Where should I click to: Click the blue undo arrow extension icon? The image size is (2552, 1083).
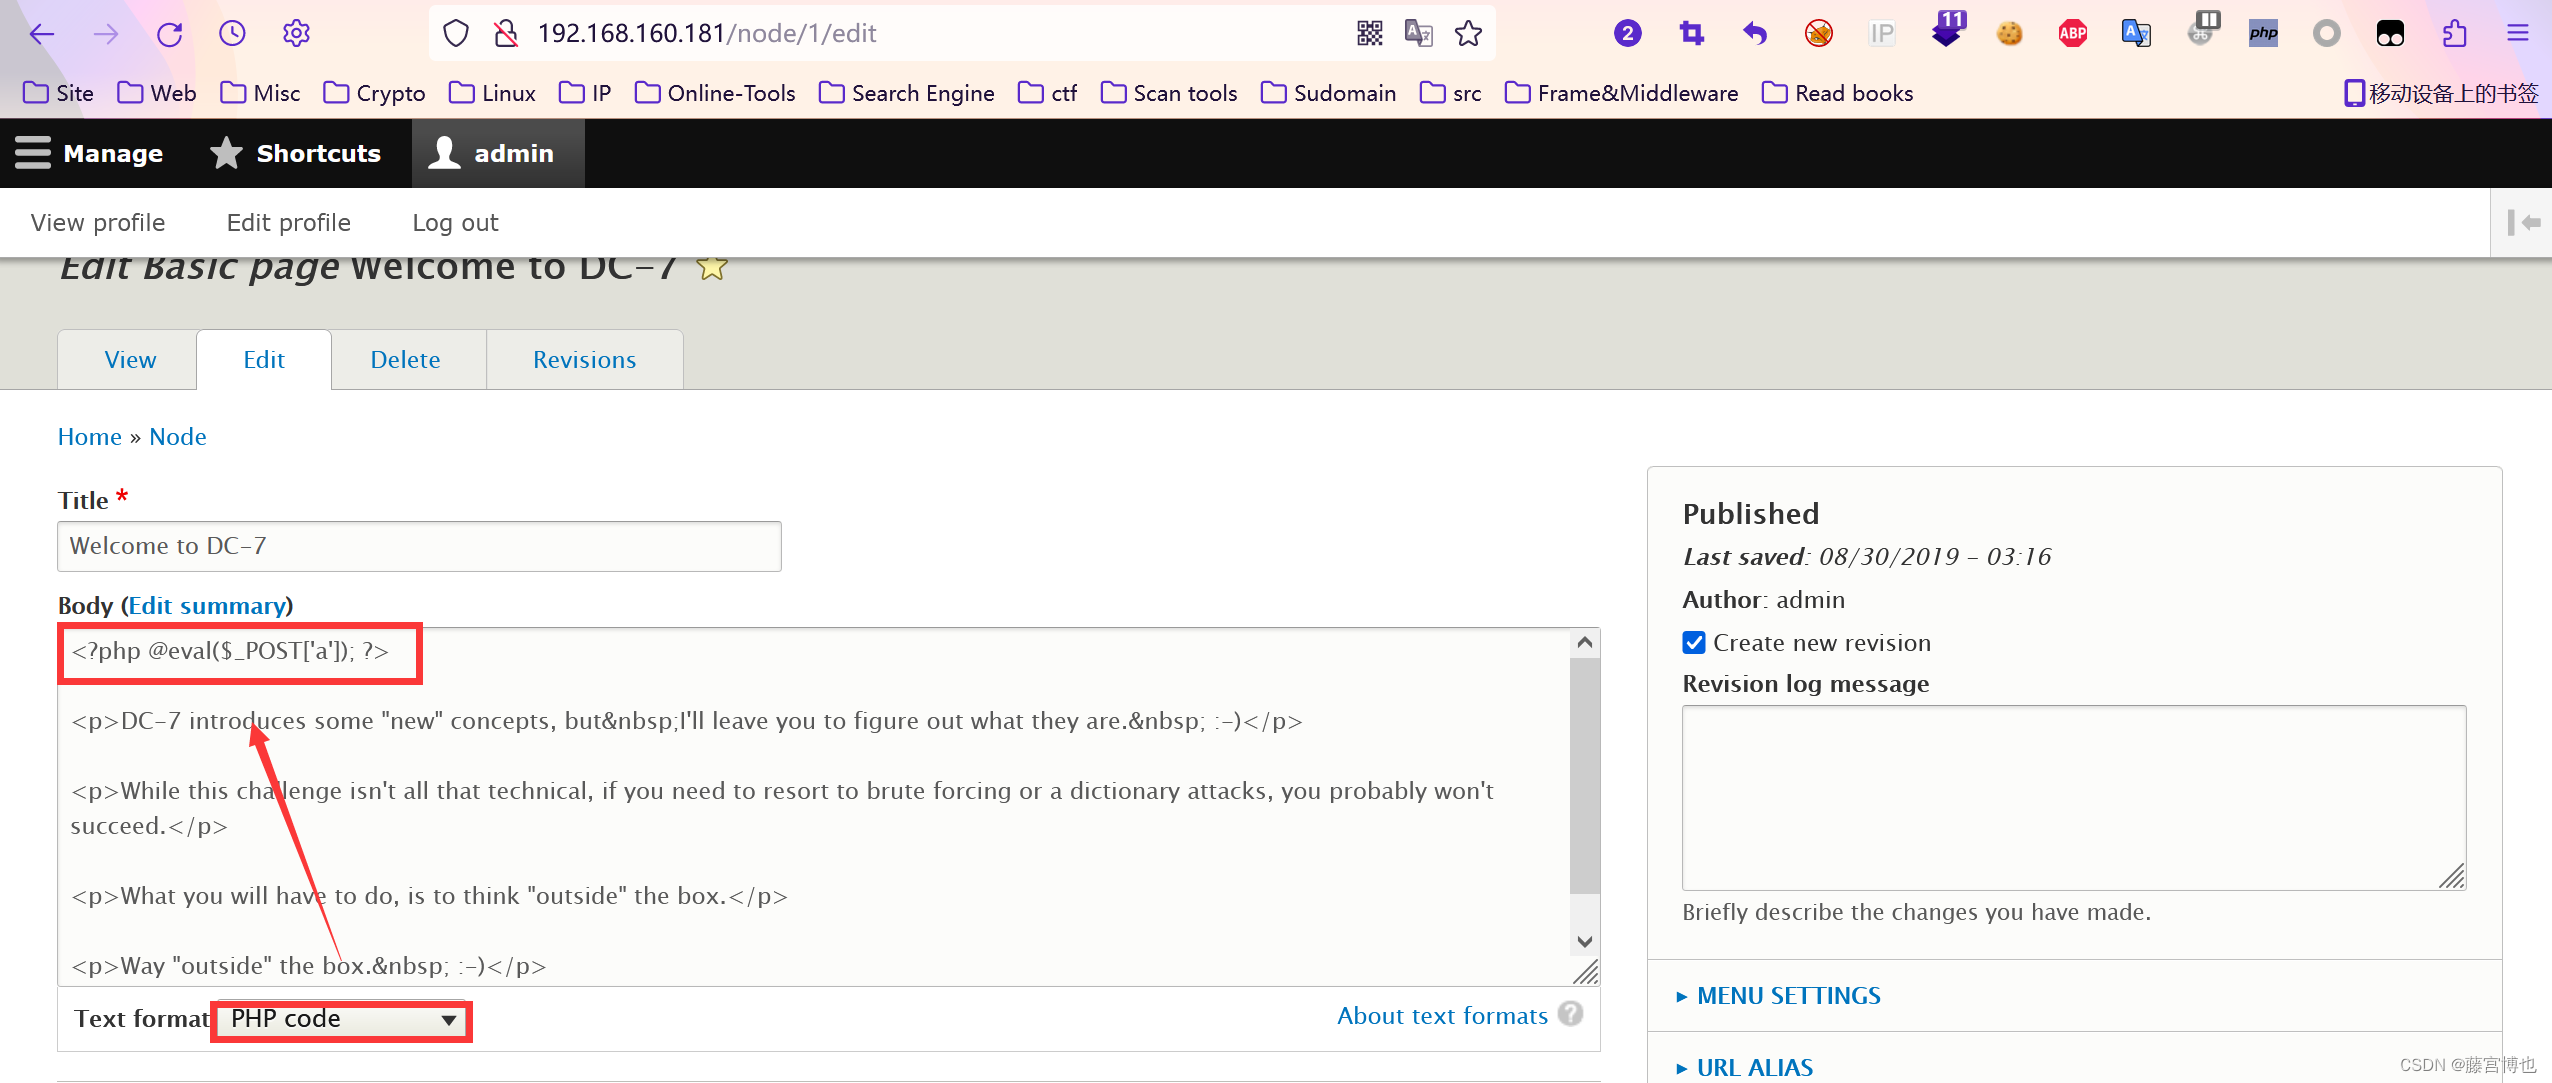[x=1755, y=34]
